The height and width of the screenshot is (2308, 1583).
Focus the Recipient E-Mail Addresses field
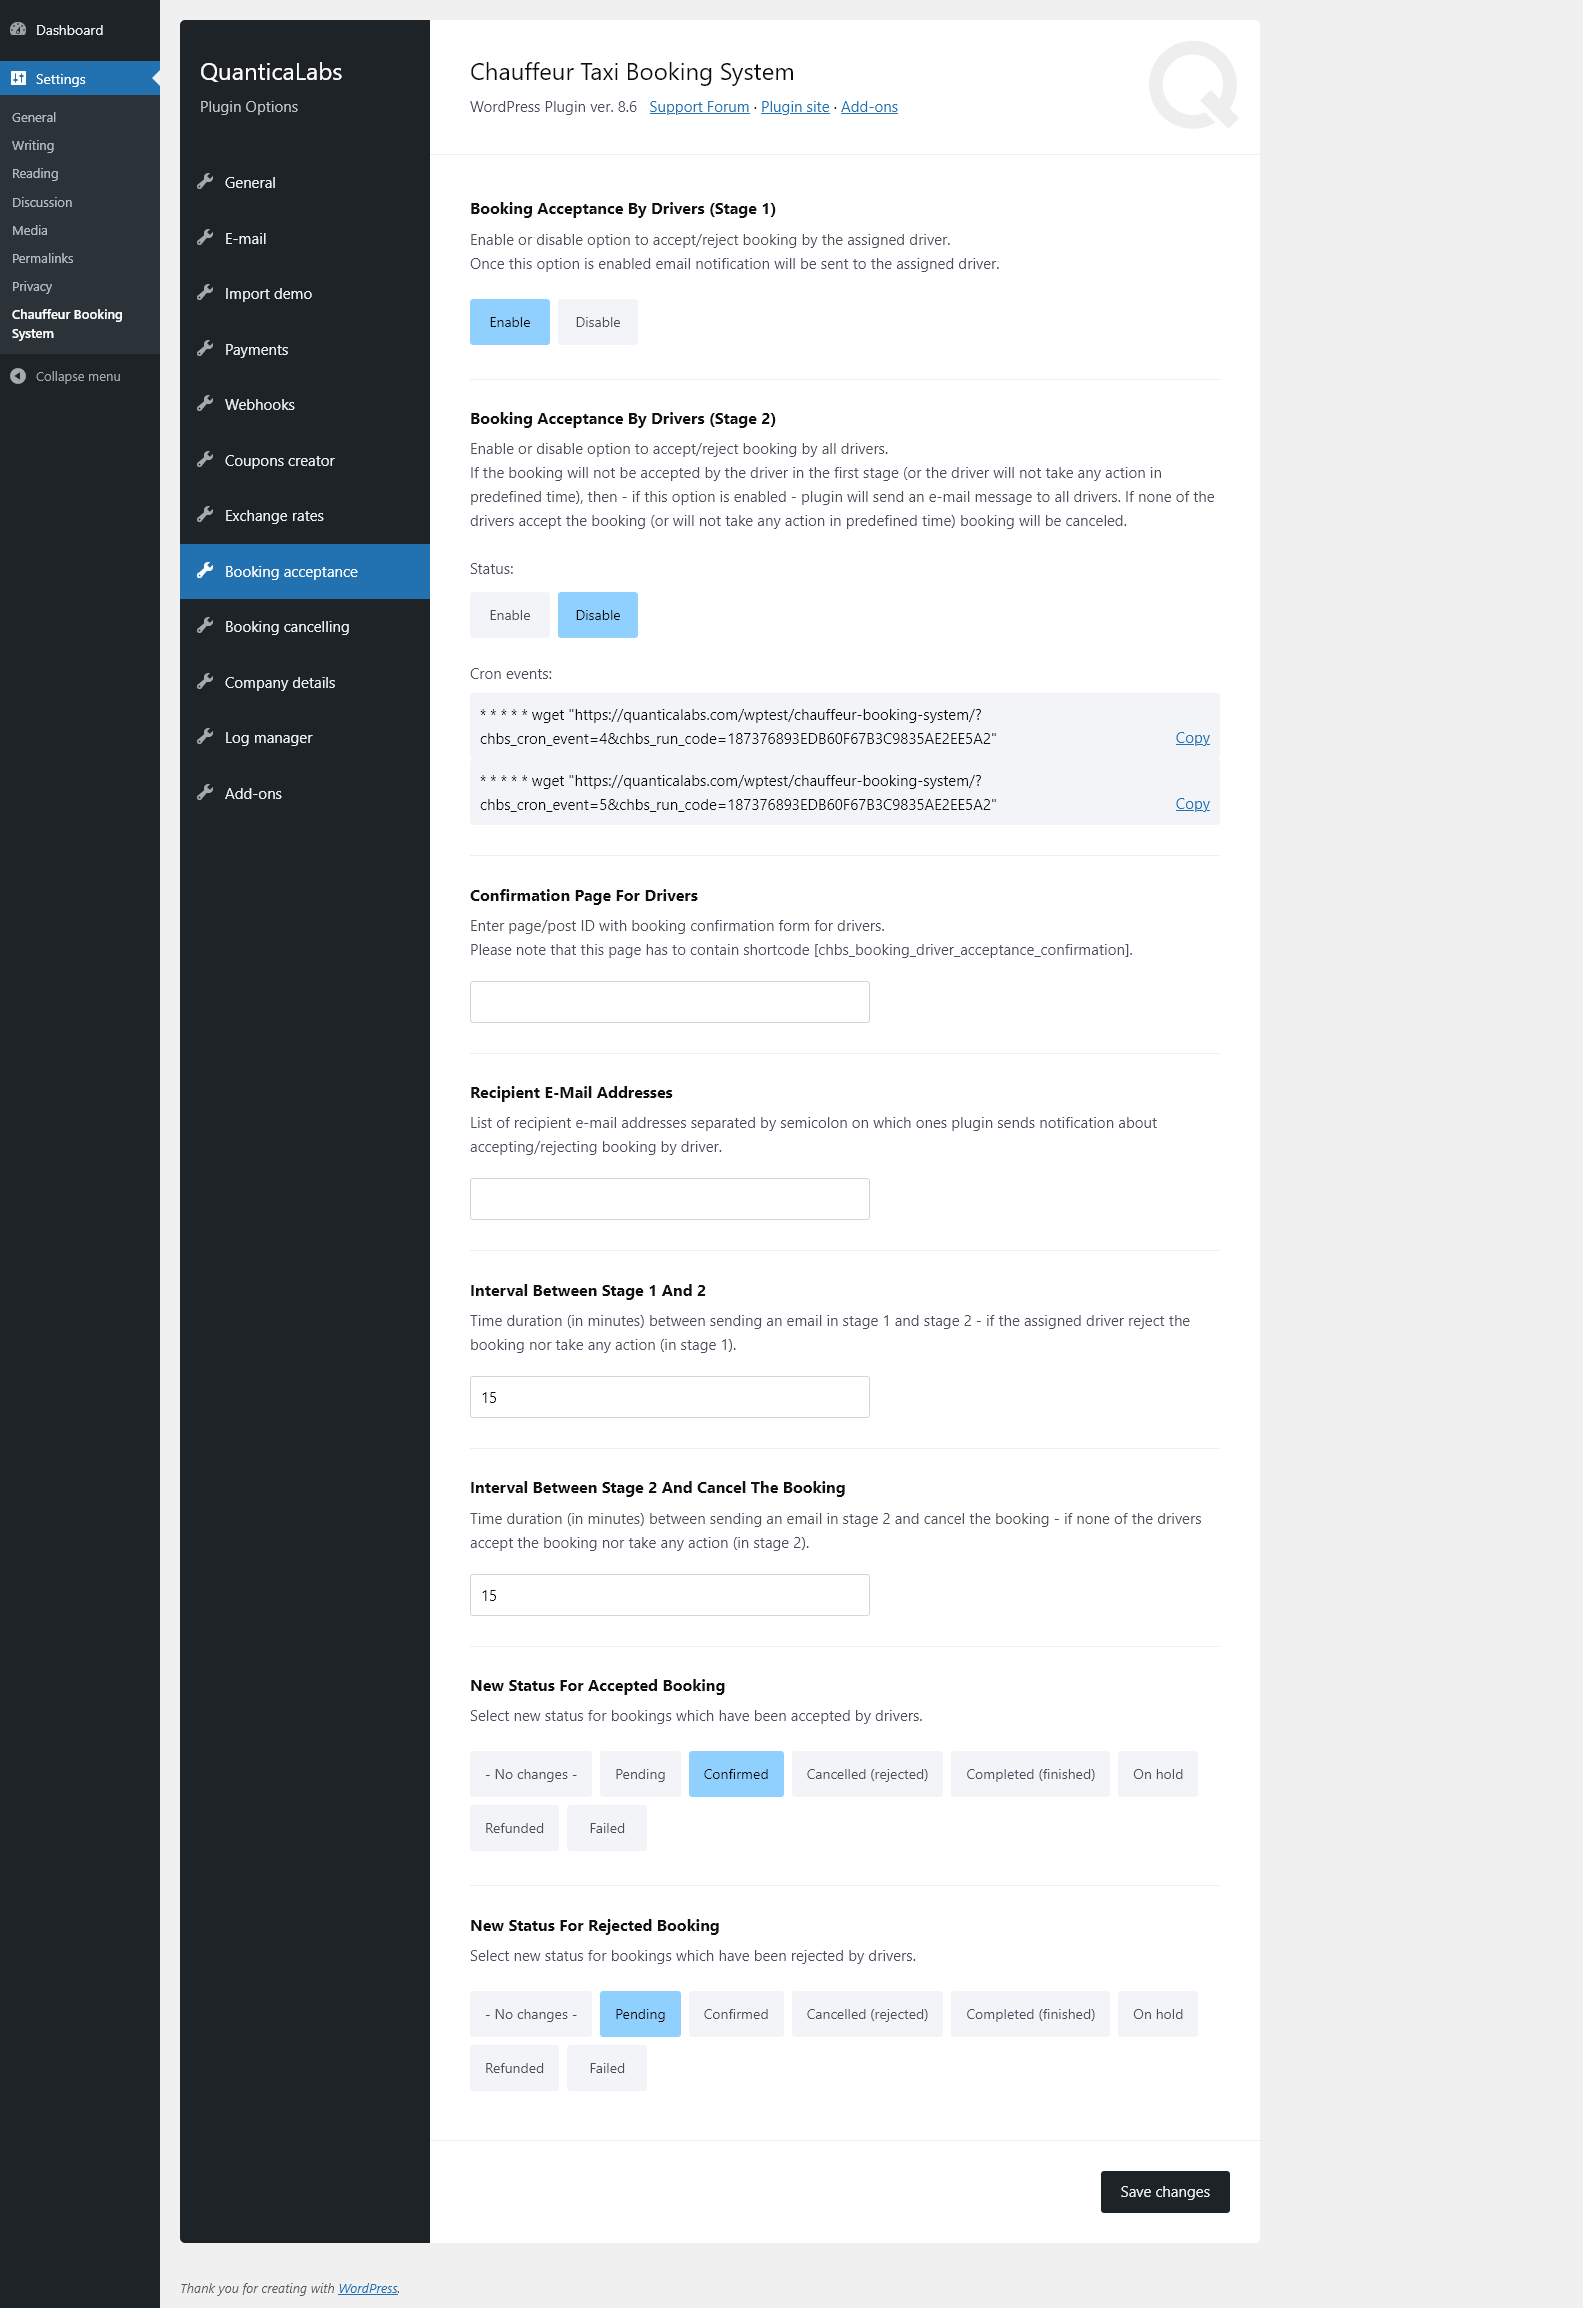pyautogui.click(x=669, y=1199)
